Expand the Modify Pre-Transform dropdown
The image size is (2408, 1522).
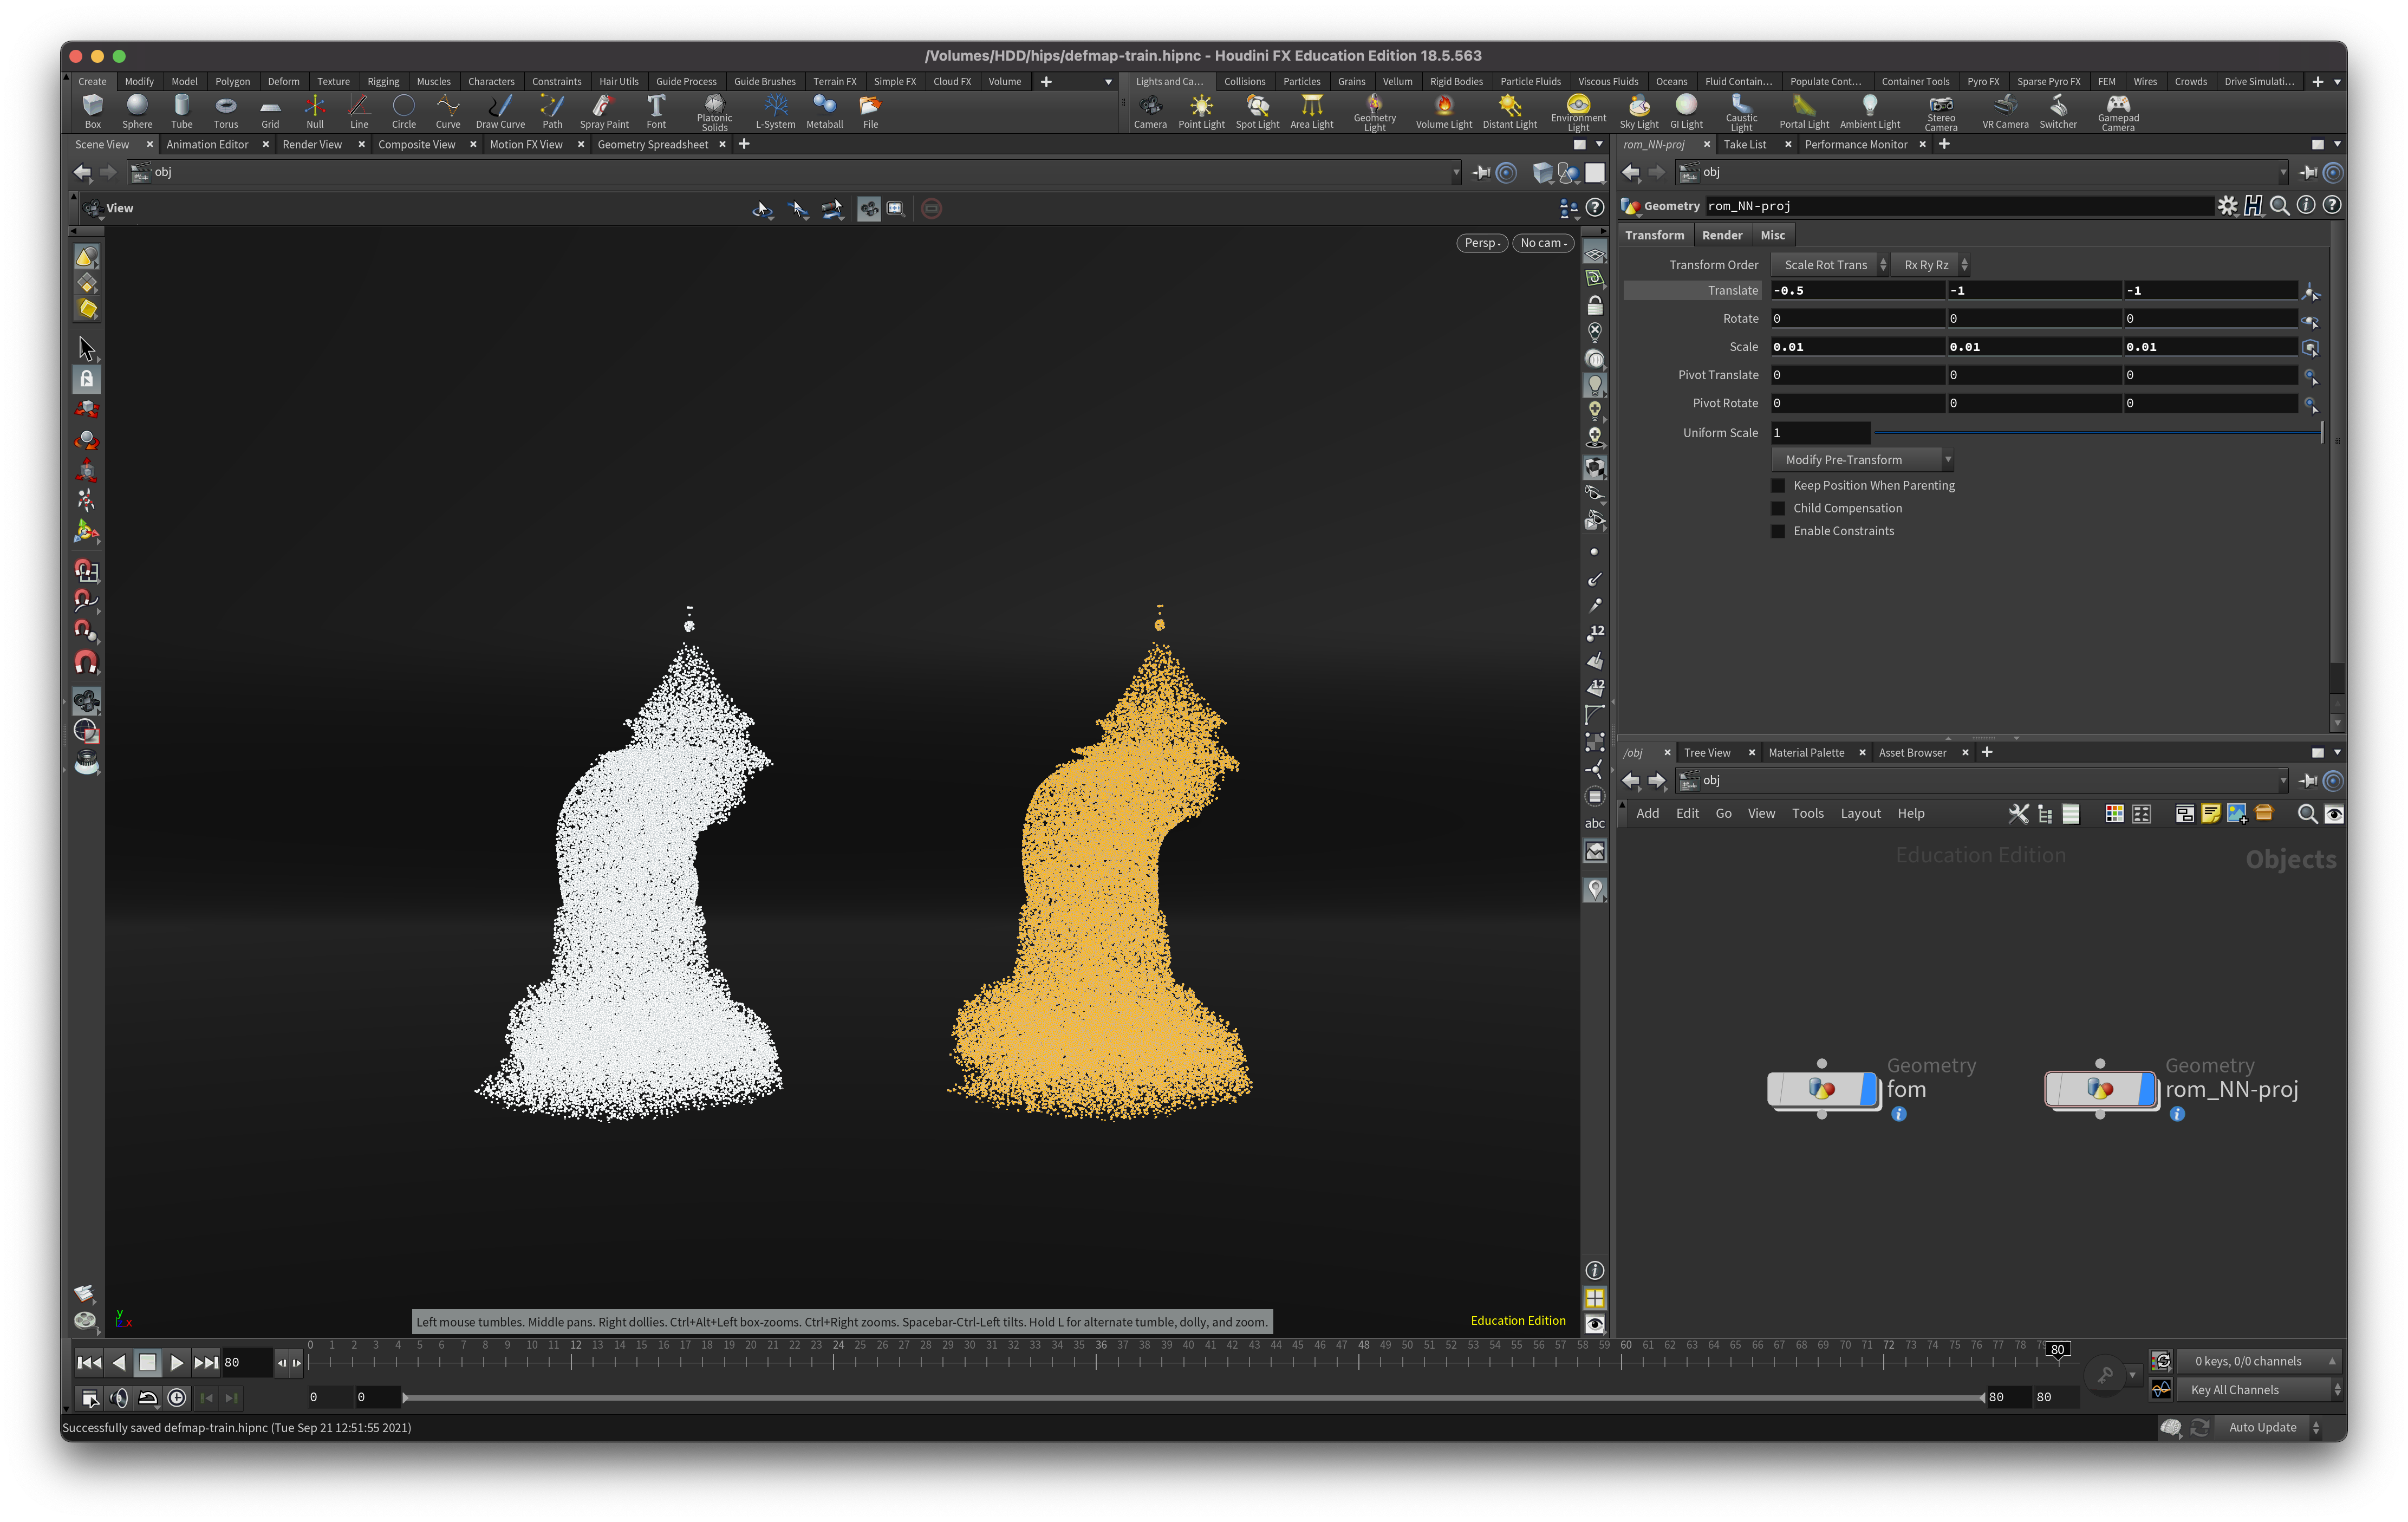coord(1861,460)
